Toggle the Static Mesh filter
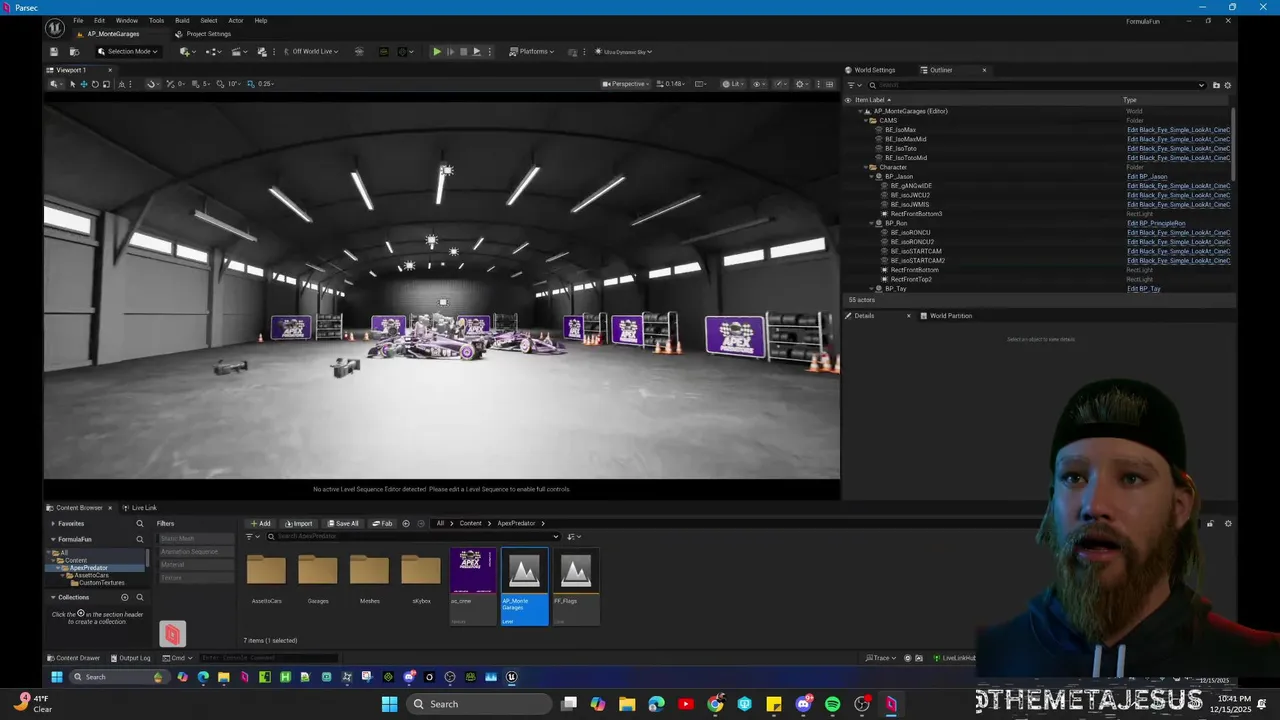Screen dimensions: 1280x720 pyautogui.click(x=196, y=539)
